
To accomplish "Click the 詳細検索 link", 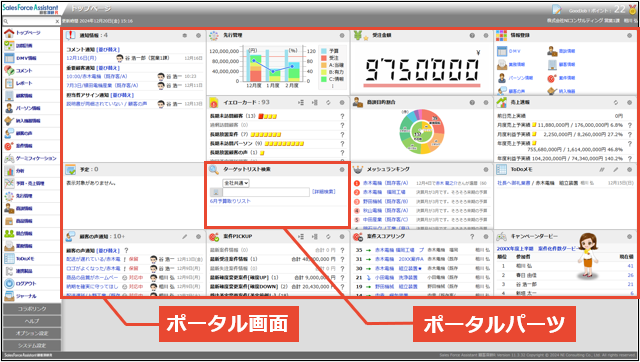I will [324, 191].
